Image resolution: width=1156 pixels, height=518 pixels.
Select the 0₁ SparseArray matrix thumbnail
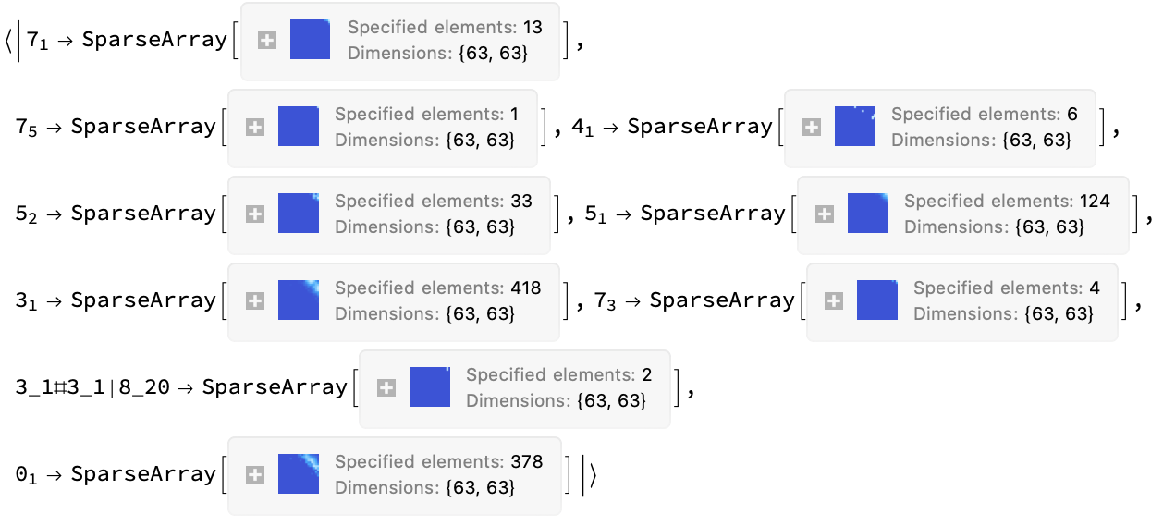pos(298,474)
